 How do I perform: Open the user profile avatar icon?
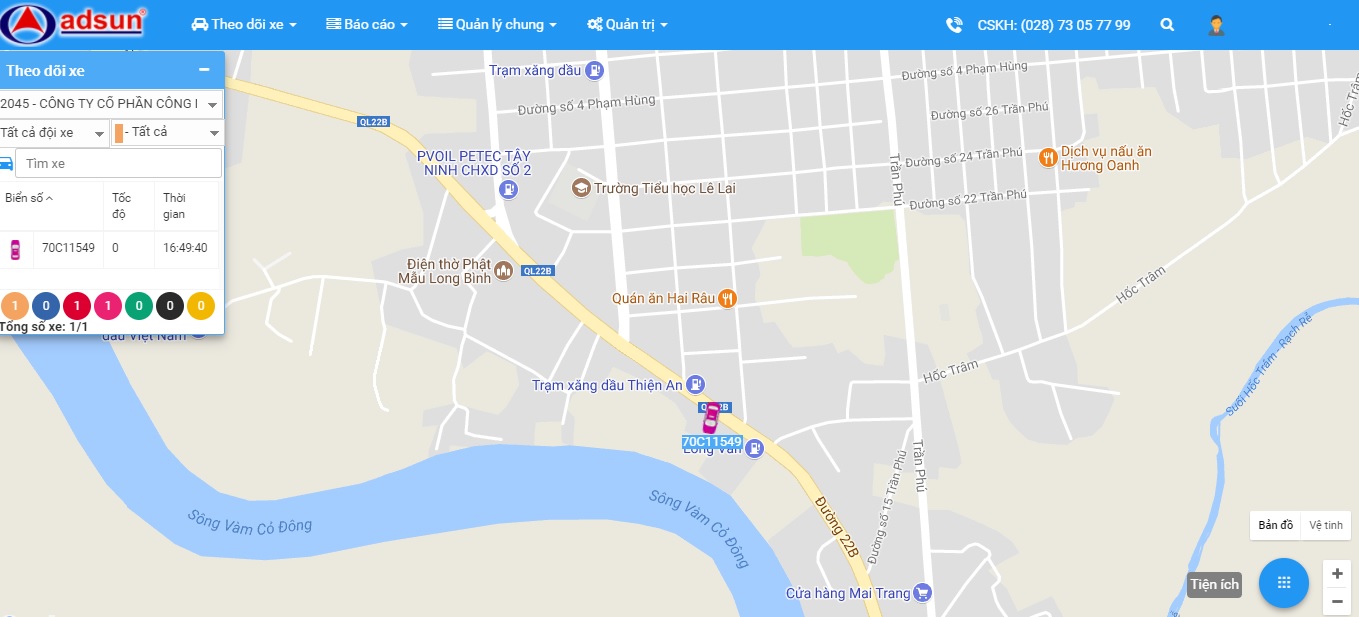[1216, 25]
